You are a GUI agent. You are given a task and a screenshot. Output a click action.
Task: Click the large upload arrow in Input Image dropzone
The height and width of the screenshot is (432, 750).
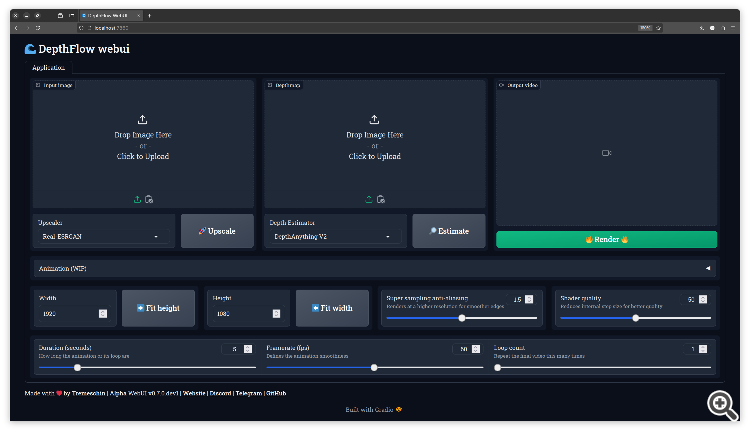pyautogui.click(x=143, y=120)
